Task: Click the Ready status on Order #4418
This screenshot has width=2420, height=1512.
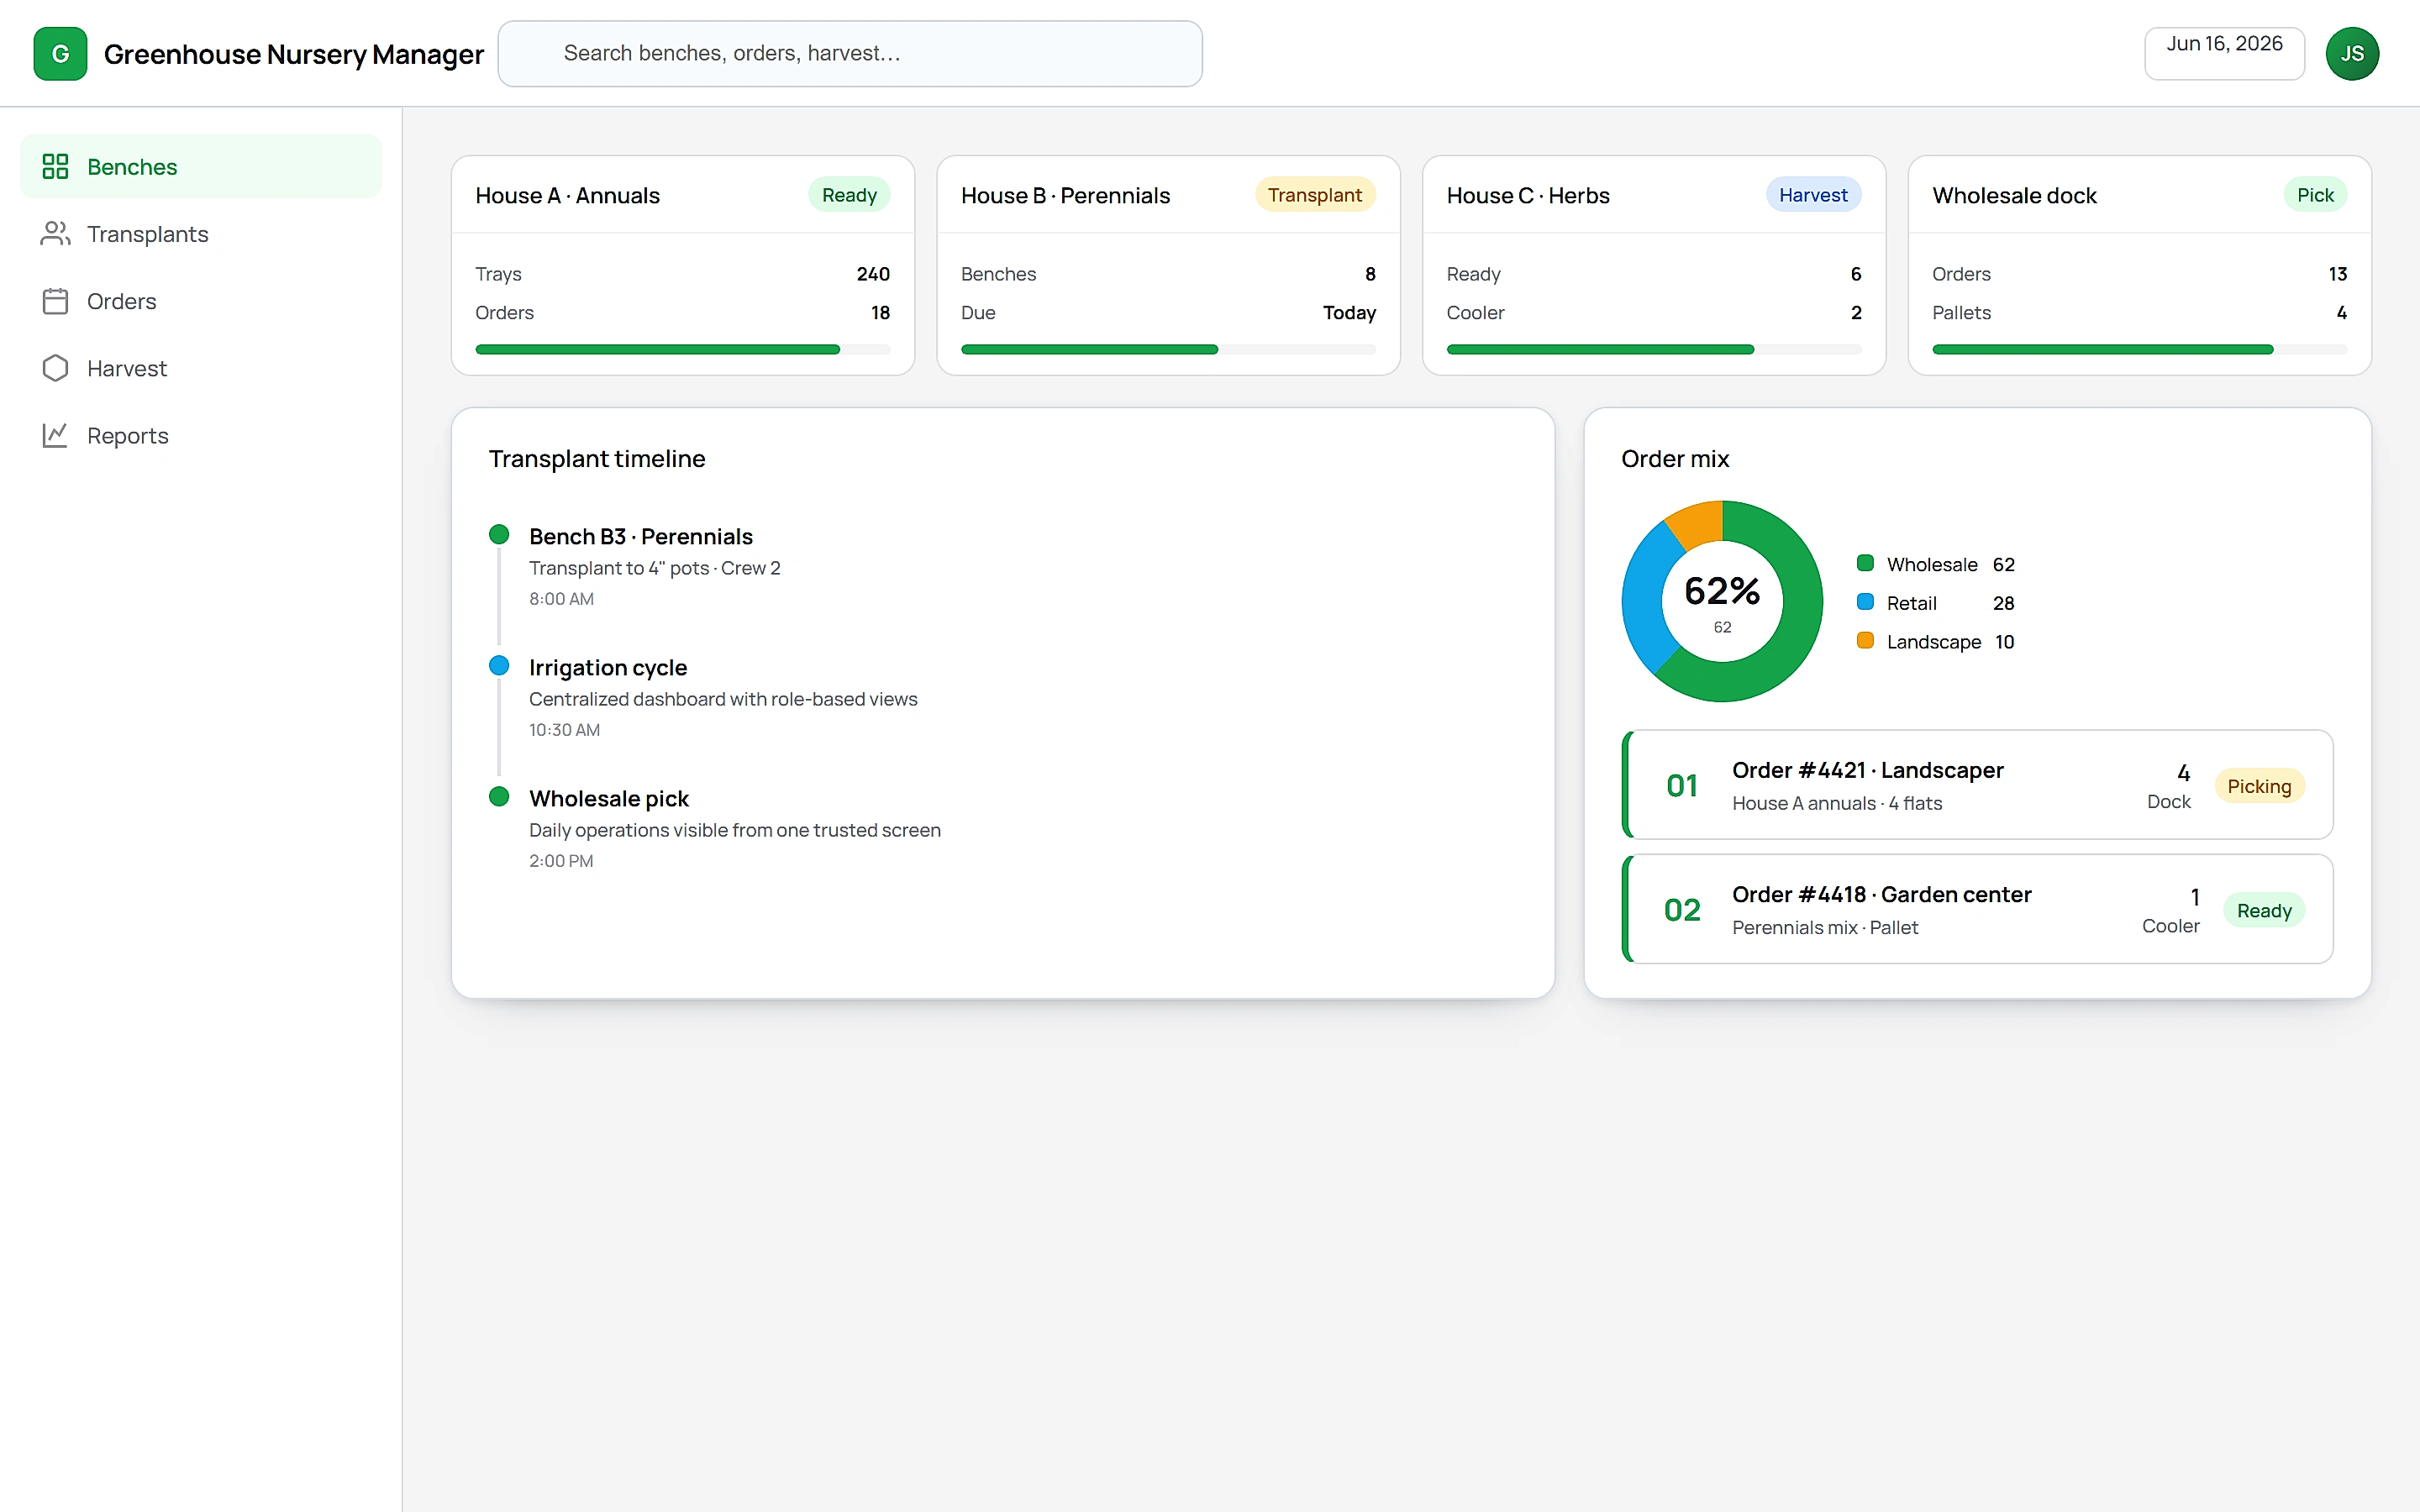Action: pyautogui.click(x=2264, y=910)
